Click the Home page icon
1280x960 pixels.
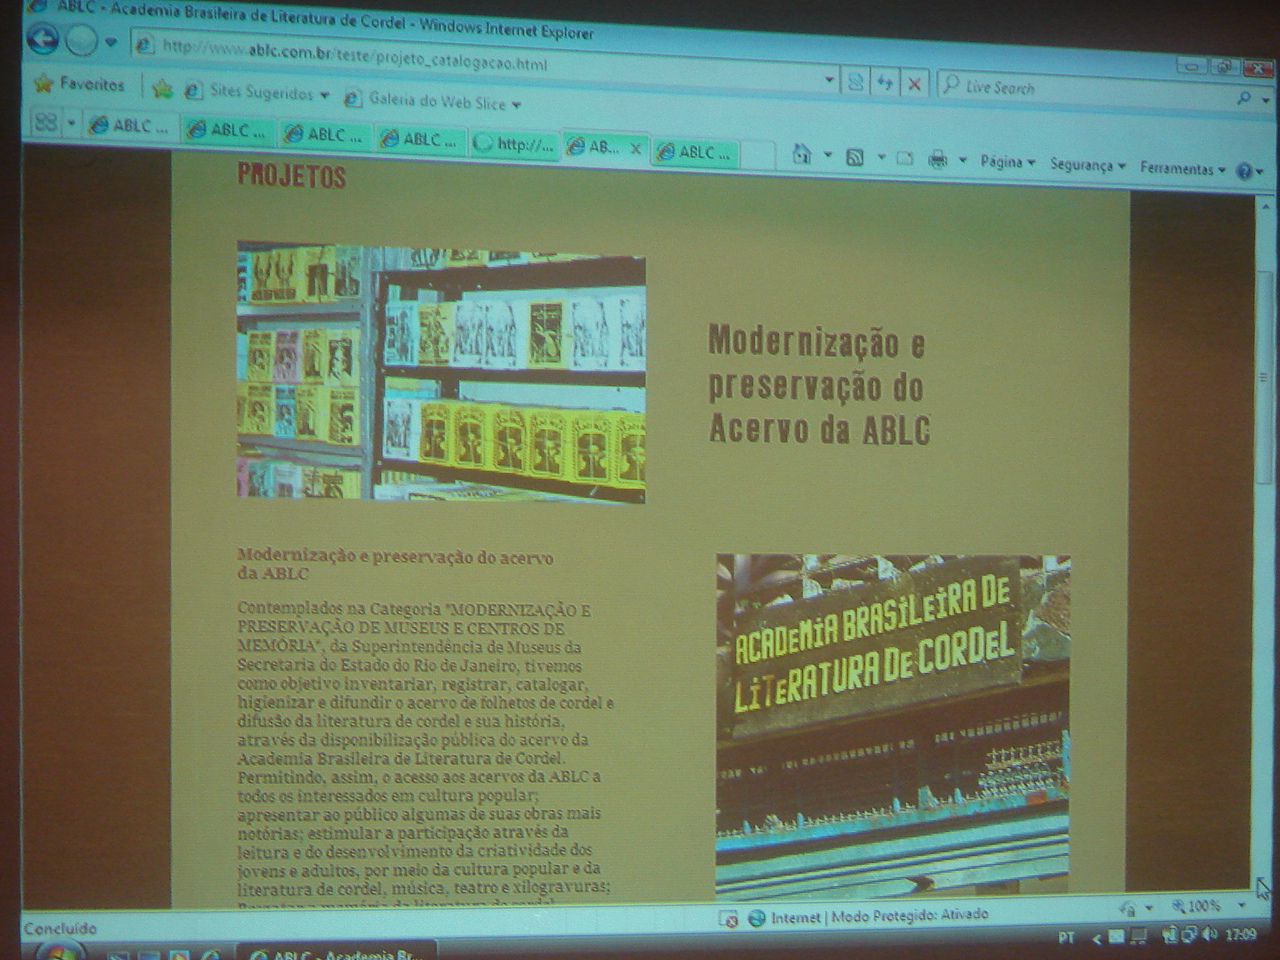click(803, 154)
